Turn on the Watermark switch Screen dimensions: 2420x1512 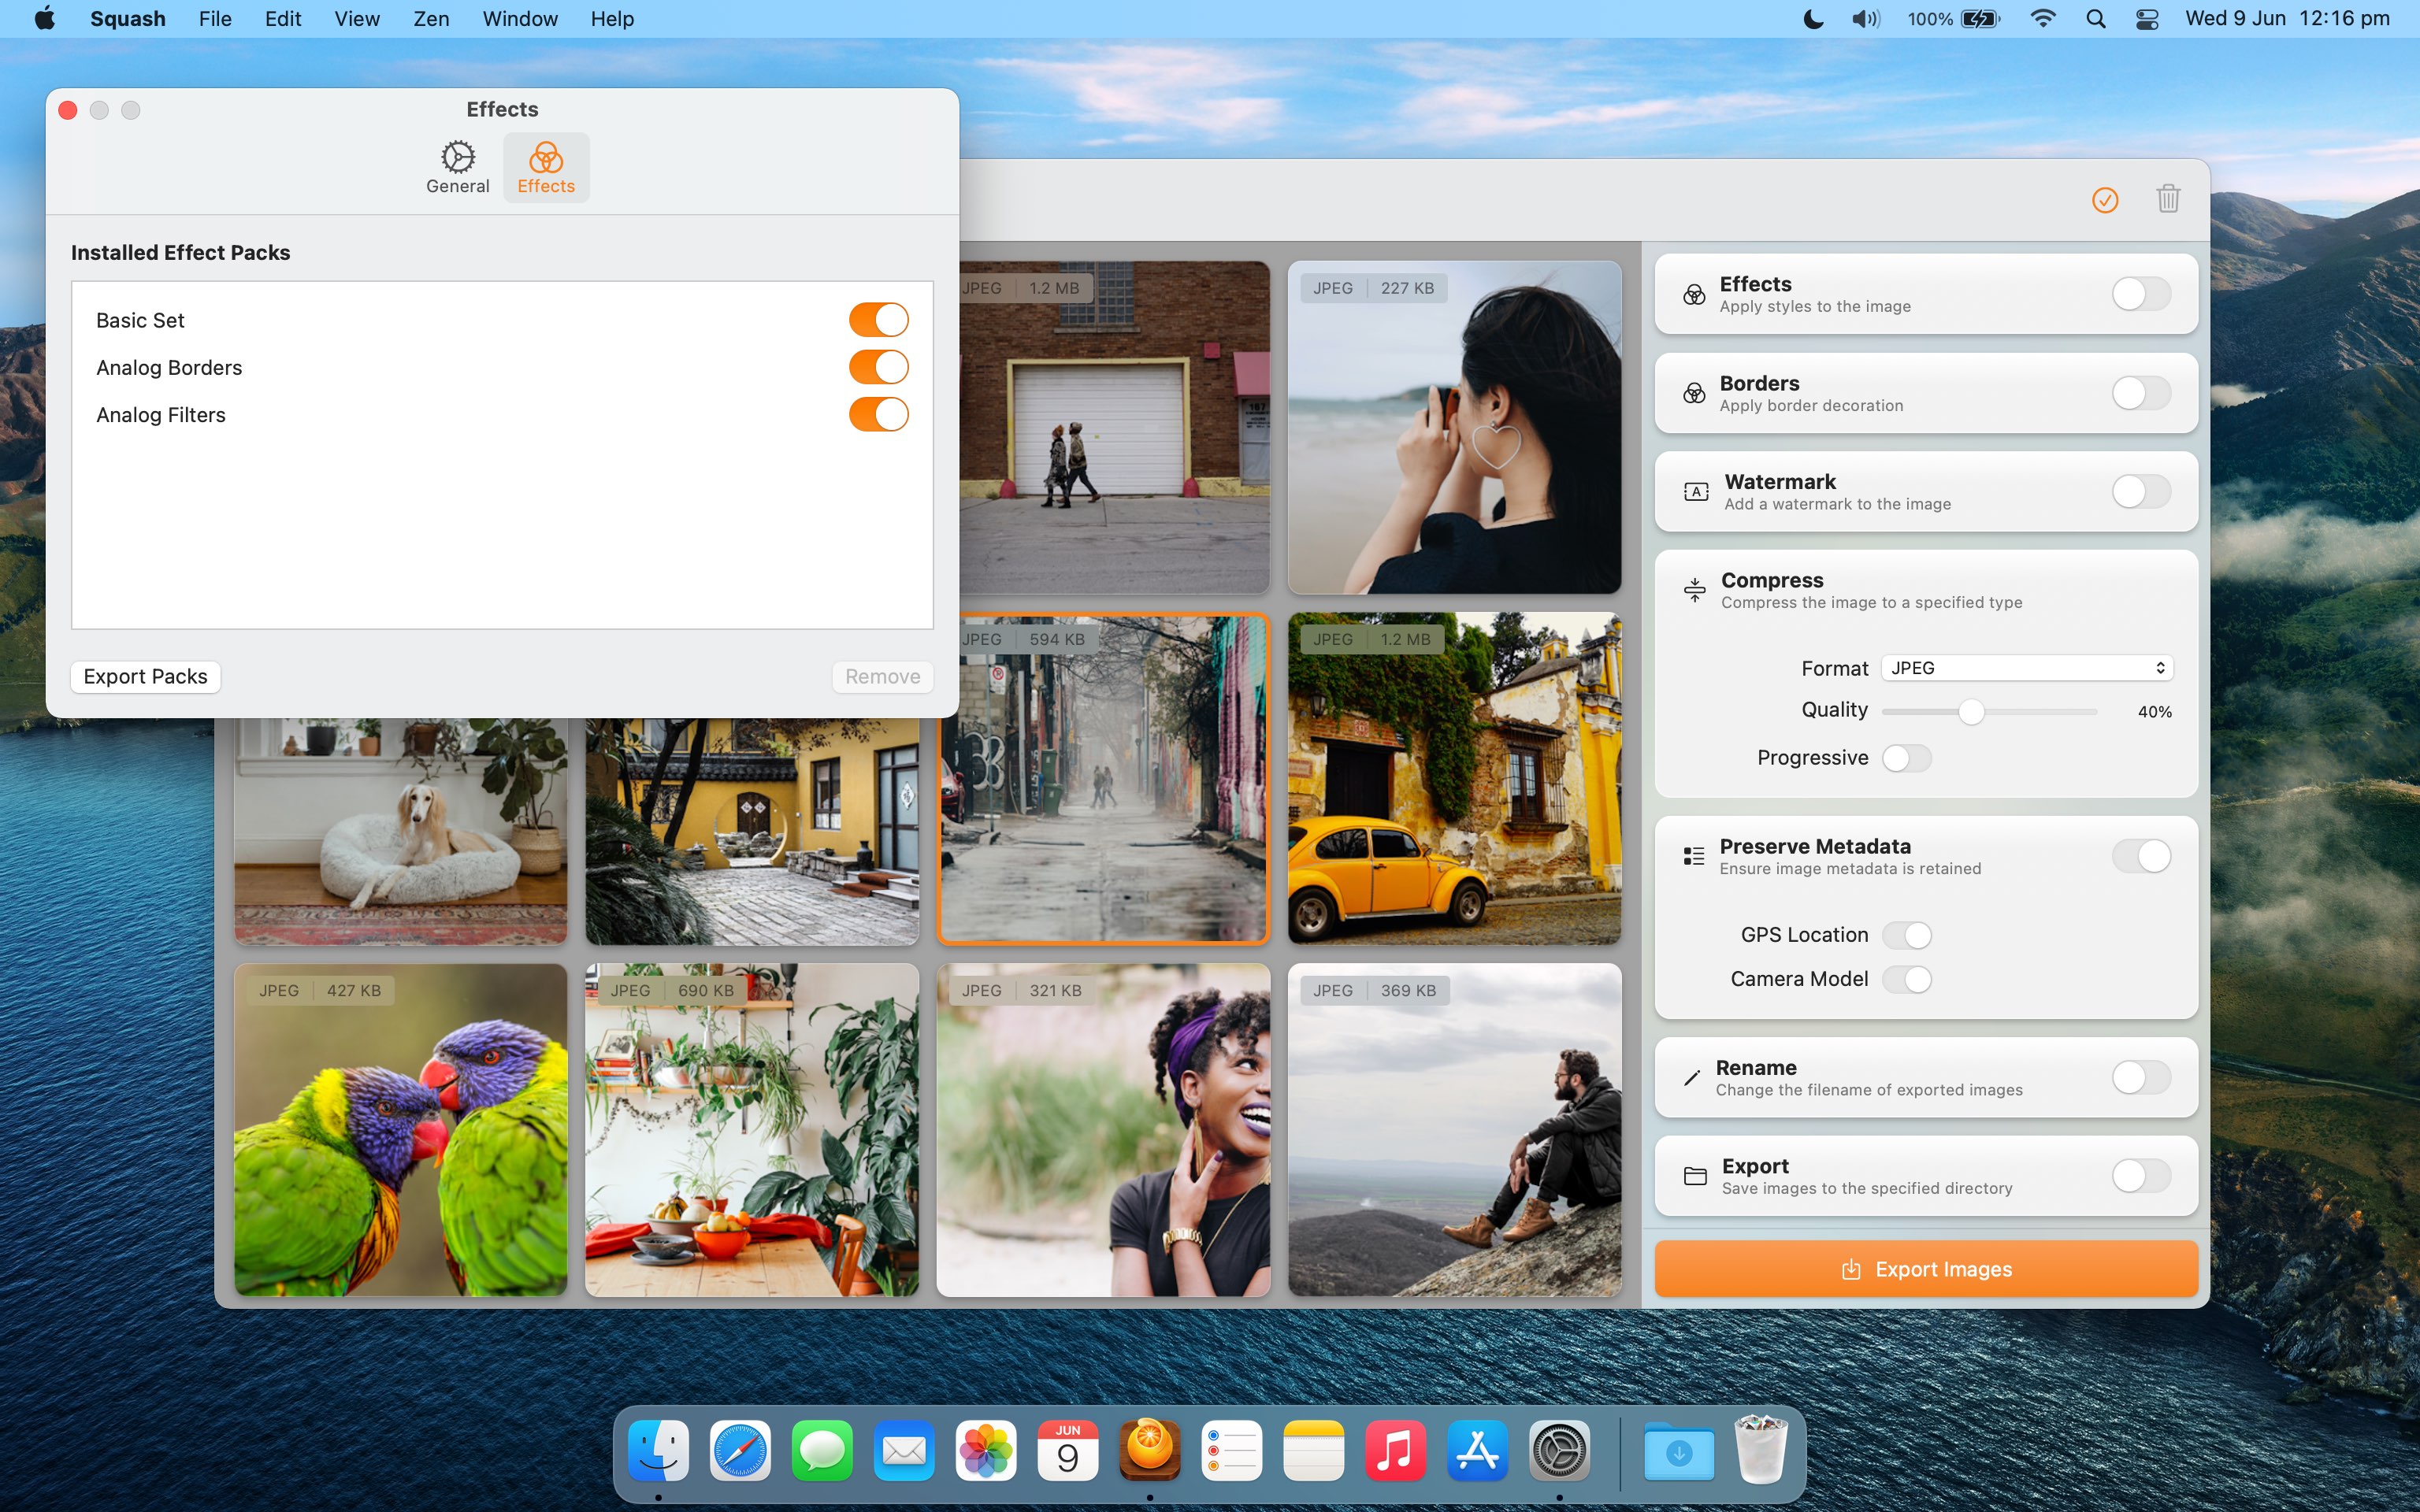coord(2141,491)
